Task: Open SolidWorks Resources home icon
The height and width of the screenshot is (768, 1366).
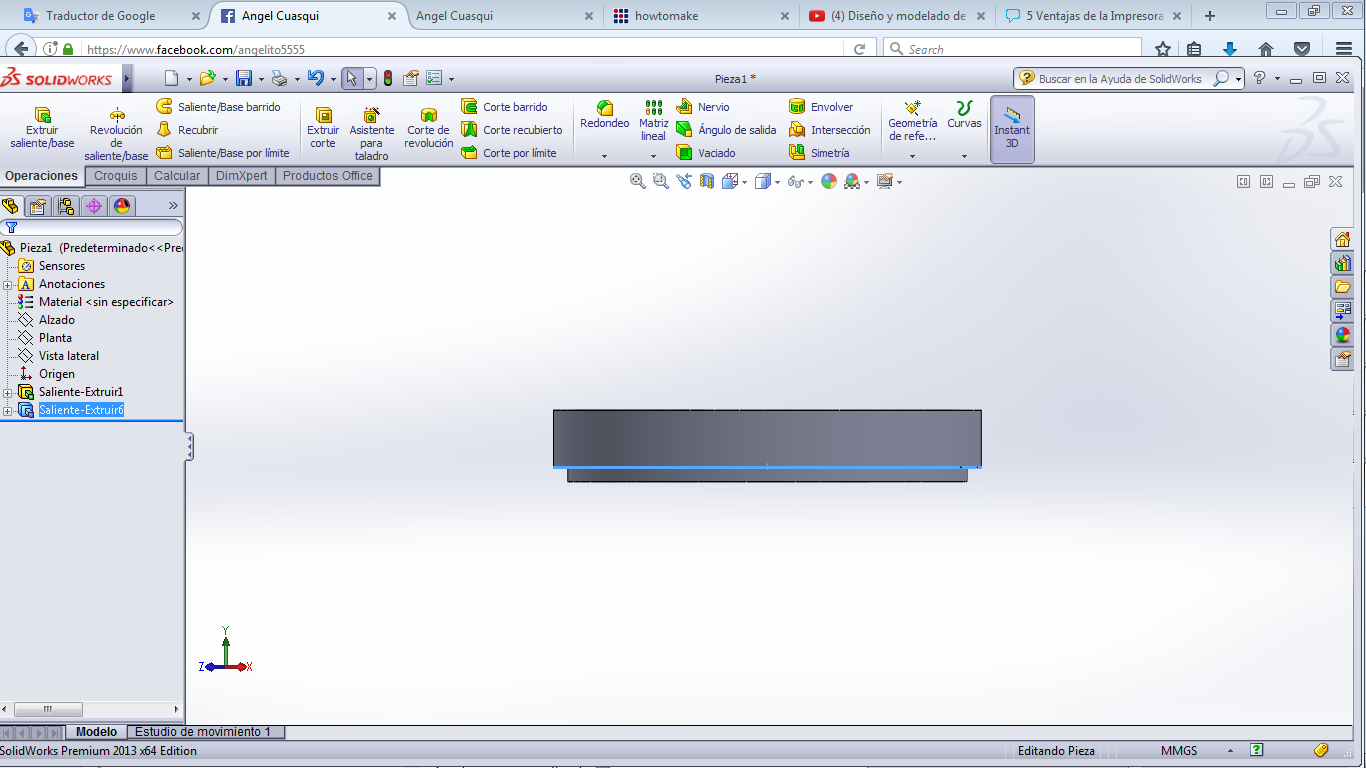Action: pos(1342,239)
